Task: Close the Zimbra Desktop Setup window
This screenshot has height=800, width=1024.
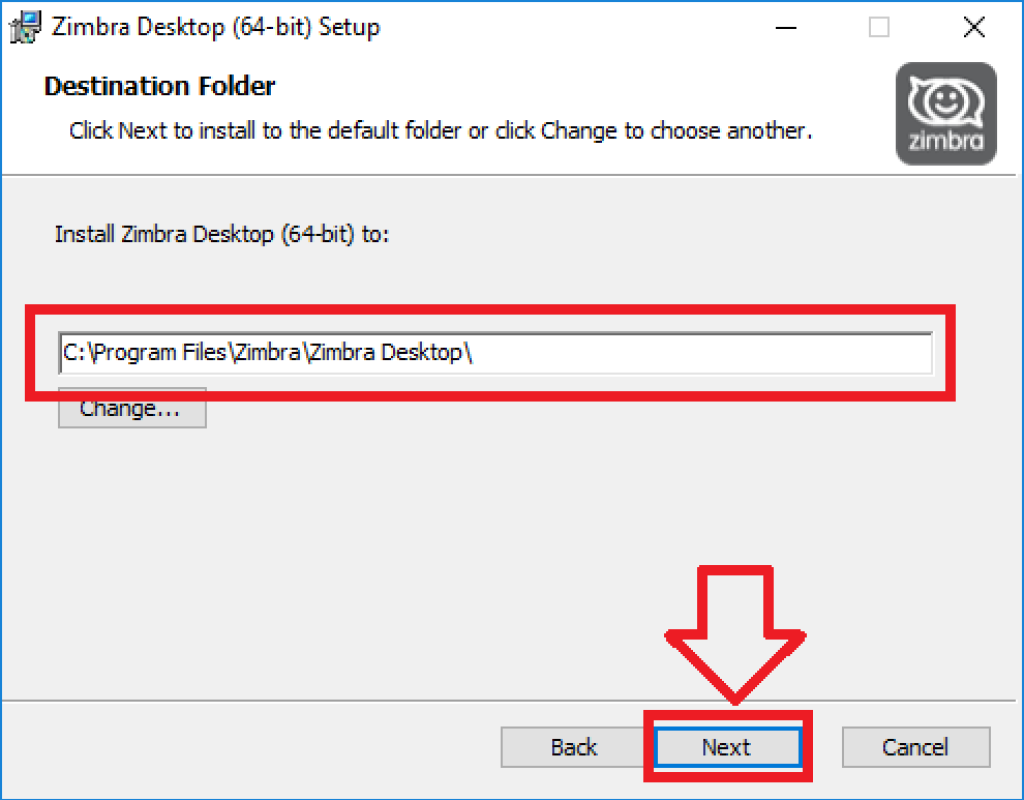Action: tap(974, 27)
